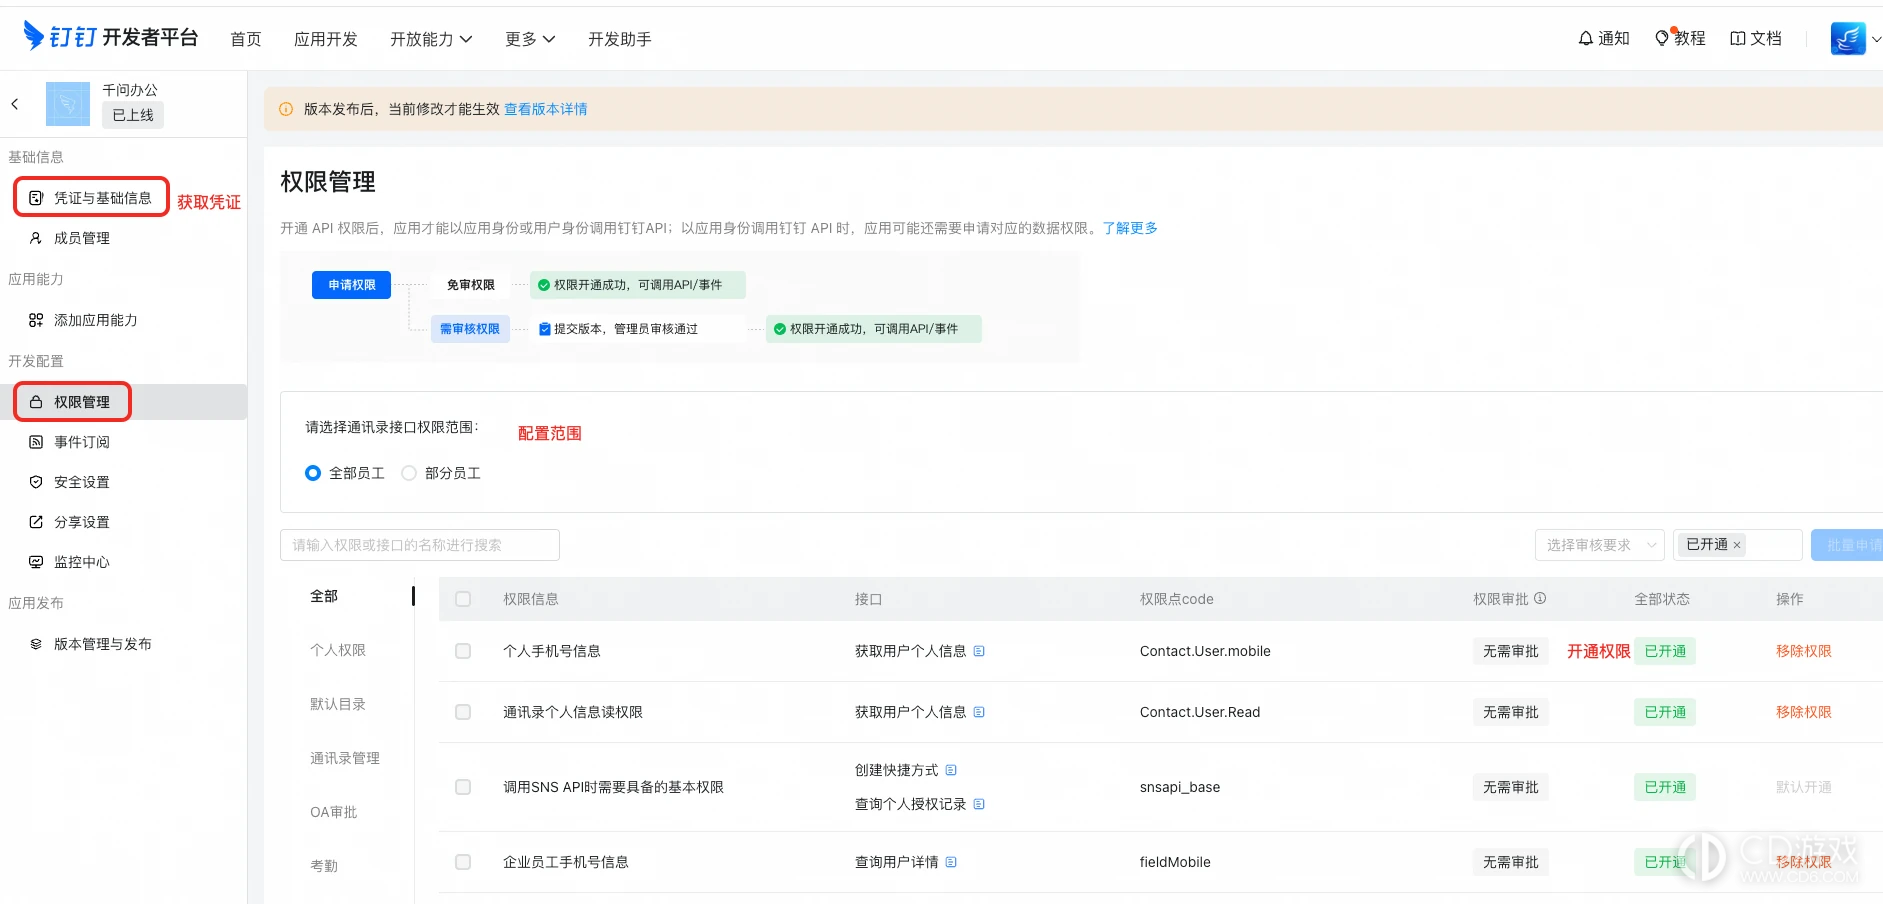Click the 版本管理与发布 stack icon

tap(36, 644)
